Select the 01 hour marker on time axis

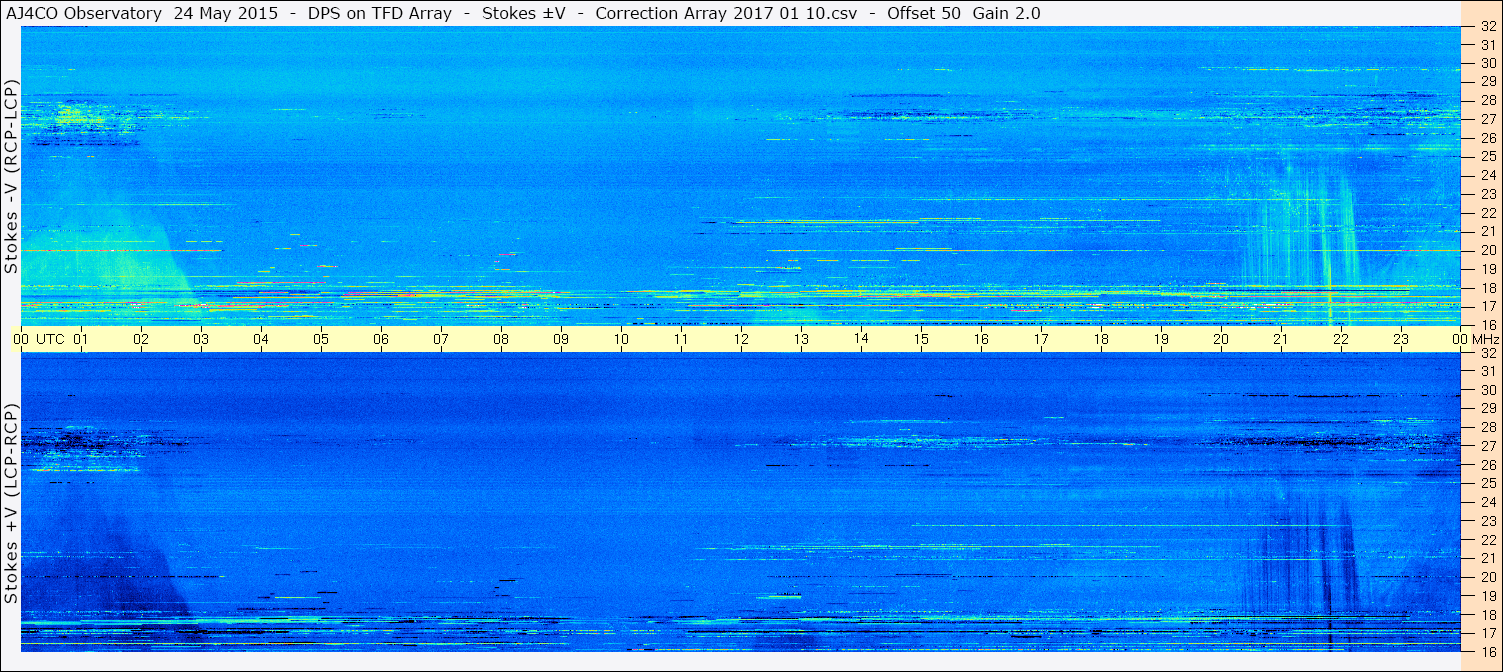81,339
